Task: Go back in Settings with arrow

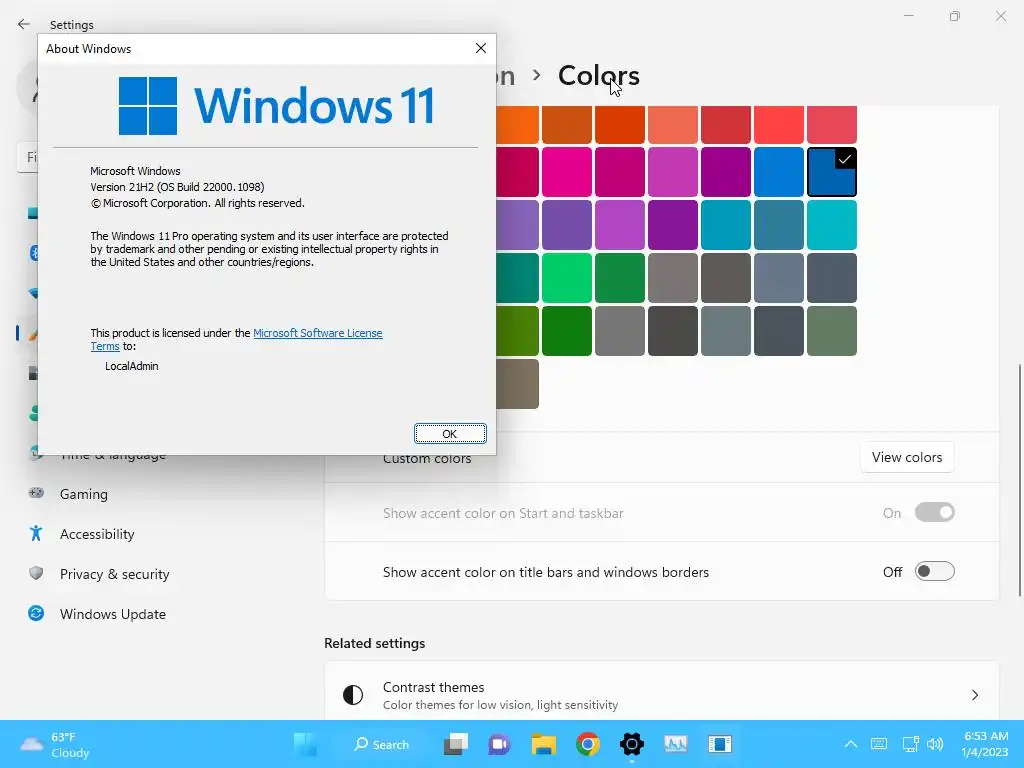Action: click(x=24, y=24)
